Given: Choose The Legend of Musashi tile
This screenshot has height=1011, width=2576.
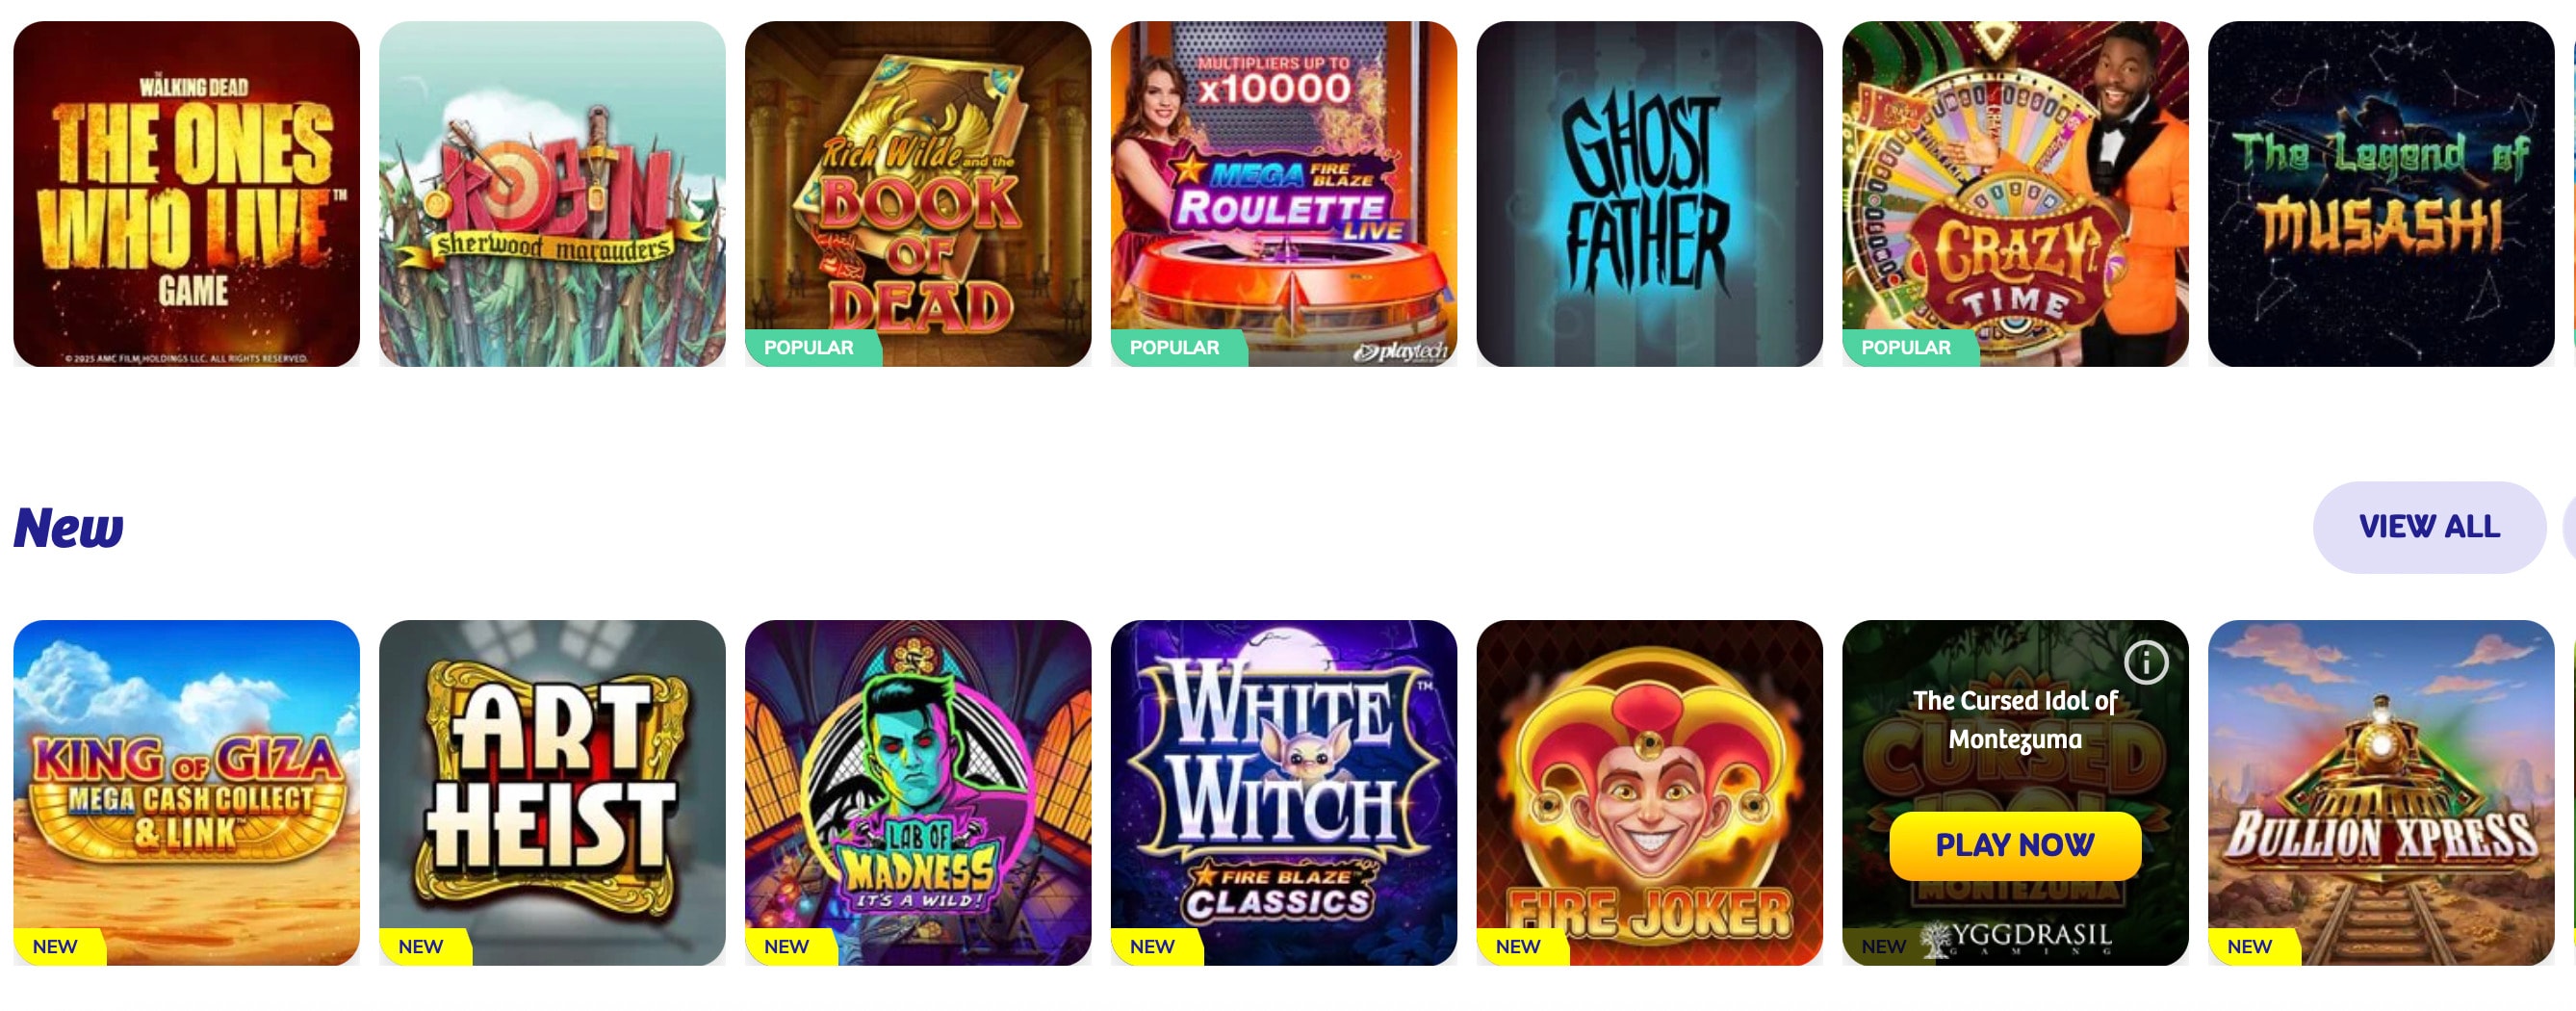Looking at the screenshot, I should pyautogui.click(x=2381, y=194).
